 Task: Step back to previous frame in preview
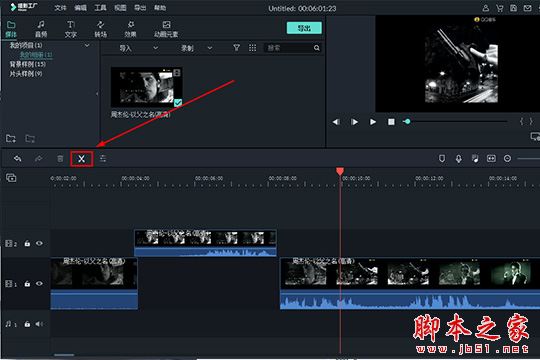336,122
